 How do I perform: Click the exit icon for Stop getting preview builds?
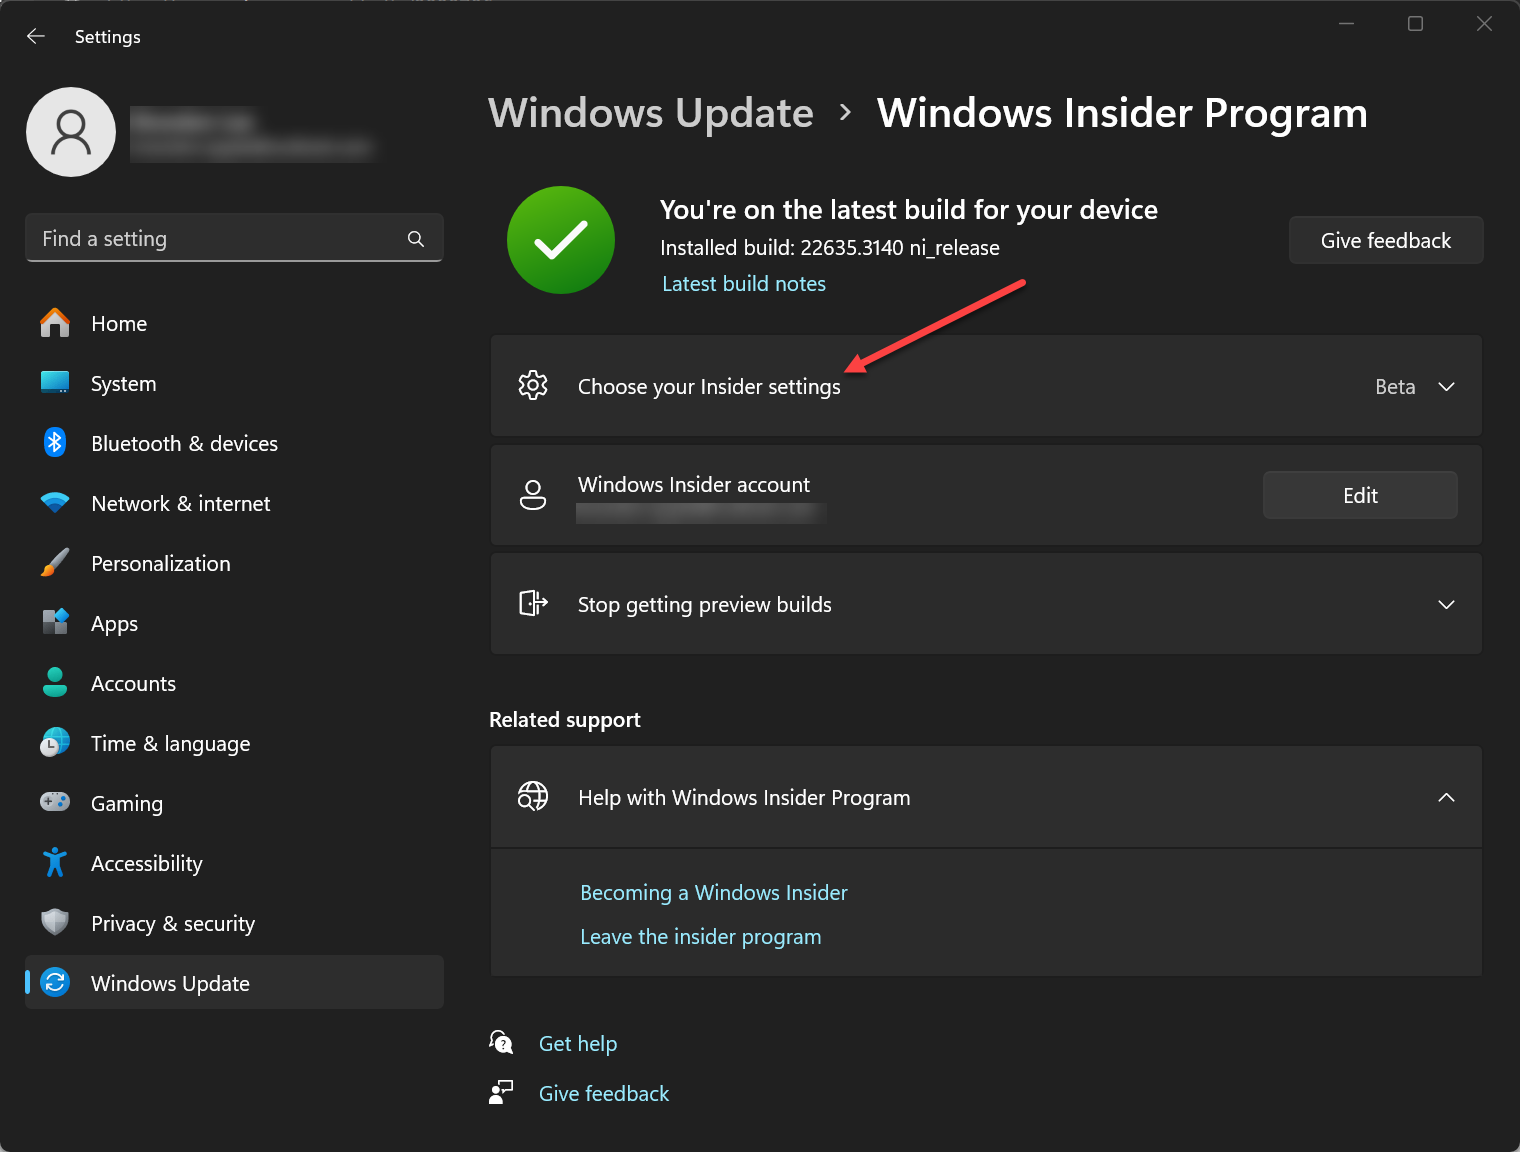coord(533,603)
